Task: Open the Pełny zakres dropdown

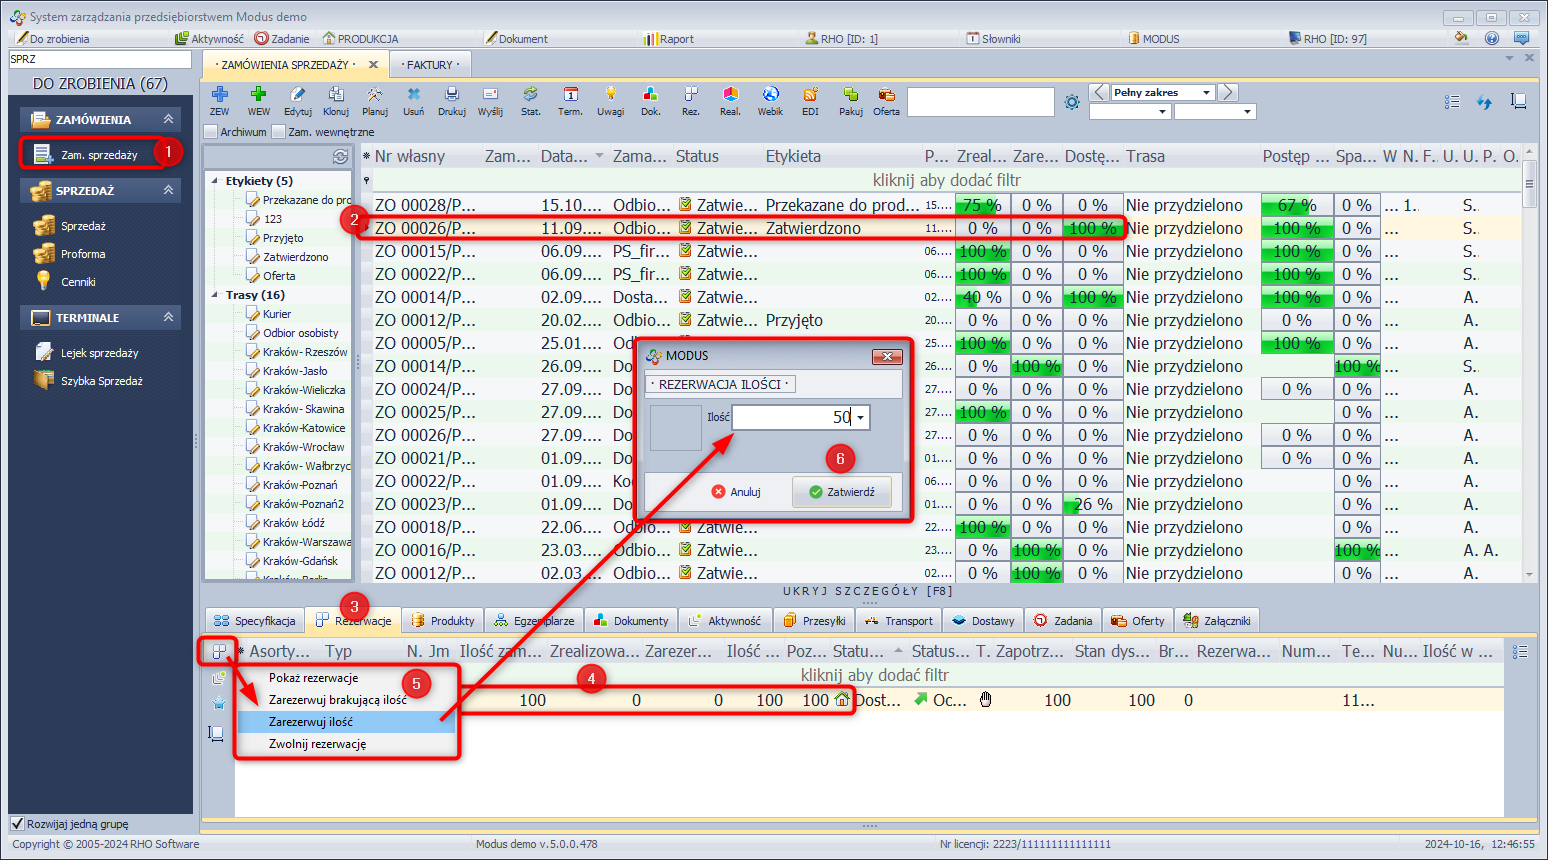Action: (x=1205, y=92)
